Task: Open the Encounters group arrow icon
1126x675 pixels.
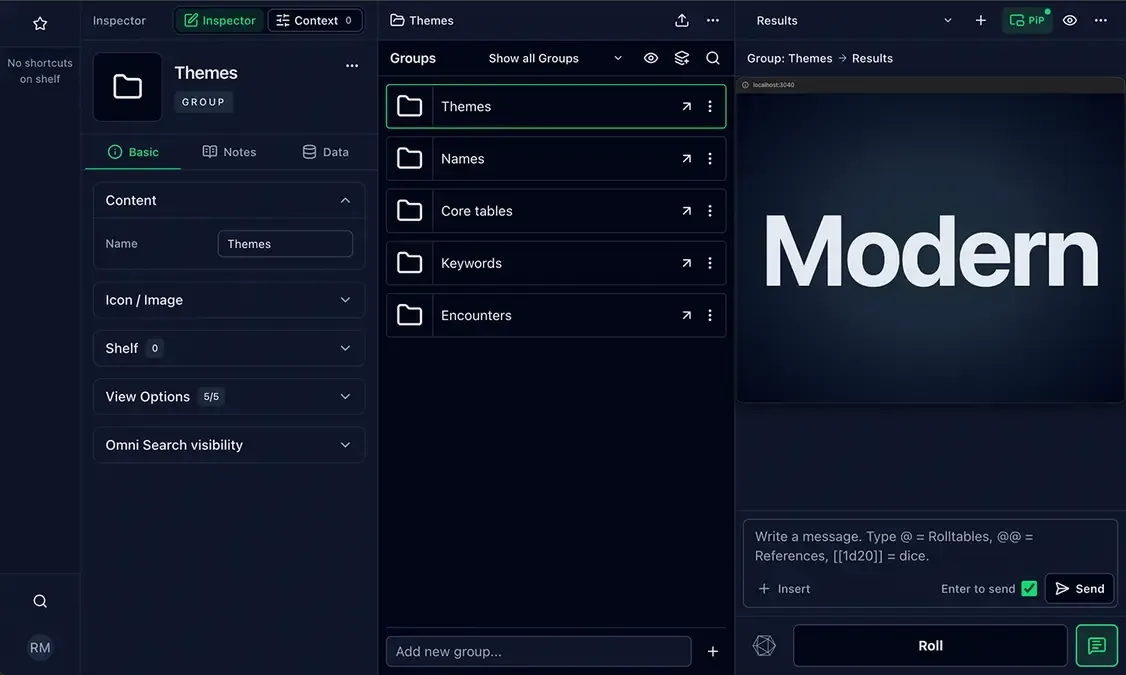Action: tap(687, 315)
